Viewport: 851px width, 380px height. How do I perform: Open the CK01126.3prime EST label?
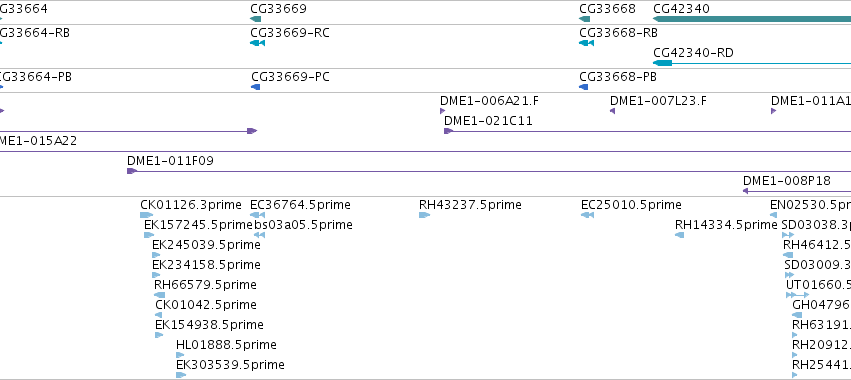point(190,205)
